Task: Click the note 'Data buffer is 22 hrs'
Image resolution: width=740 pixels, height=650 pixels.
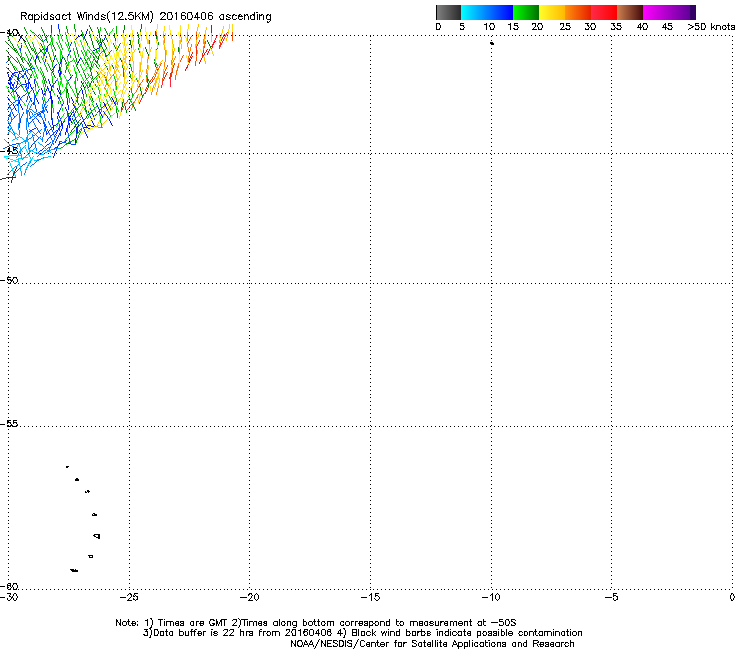Action: (202, 633)
